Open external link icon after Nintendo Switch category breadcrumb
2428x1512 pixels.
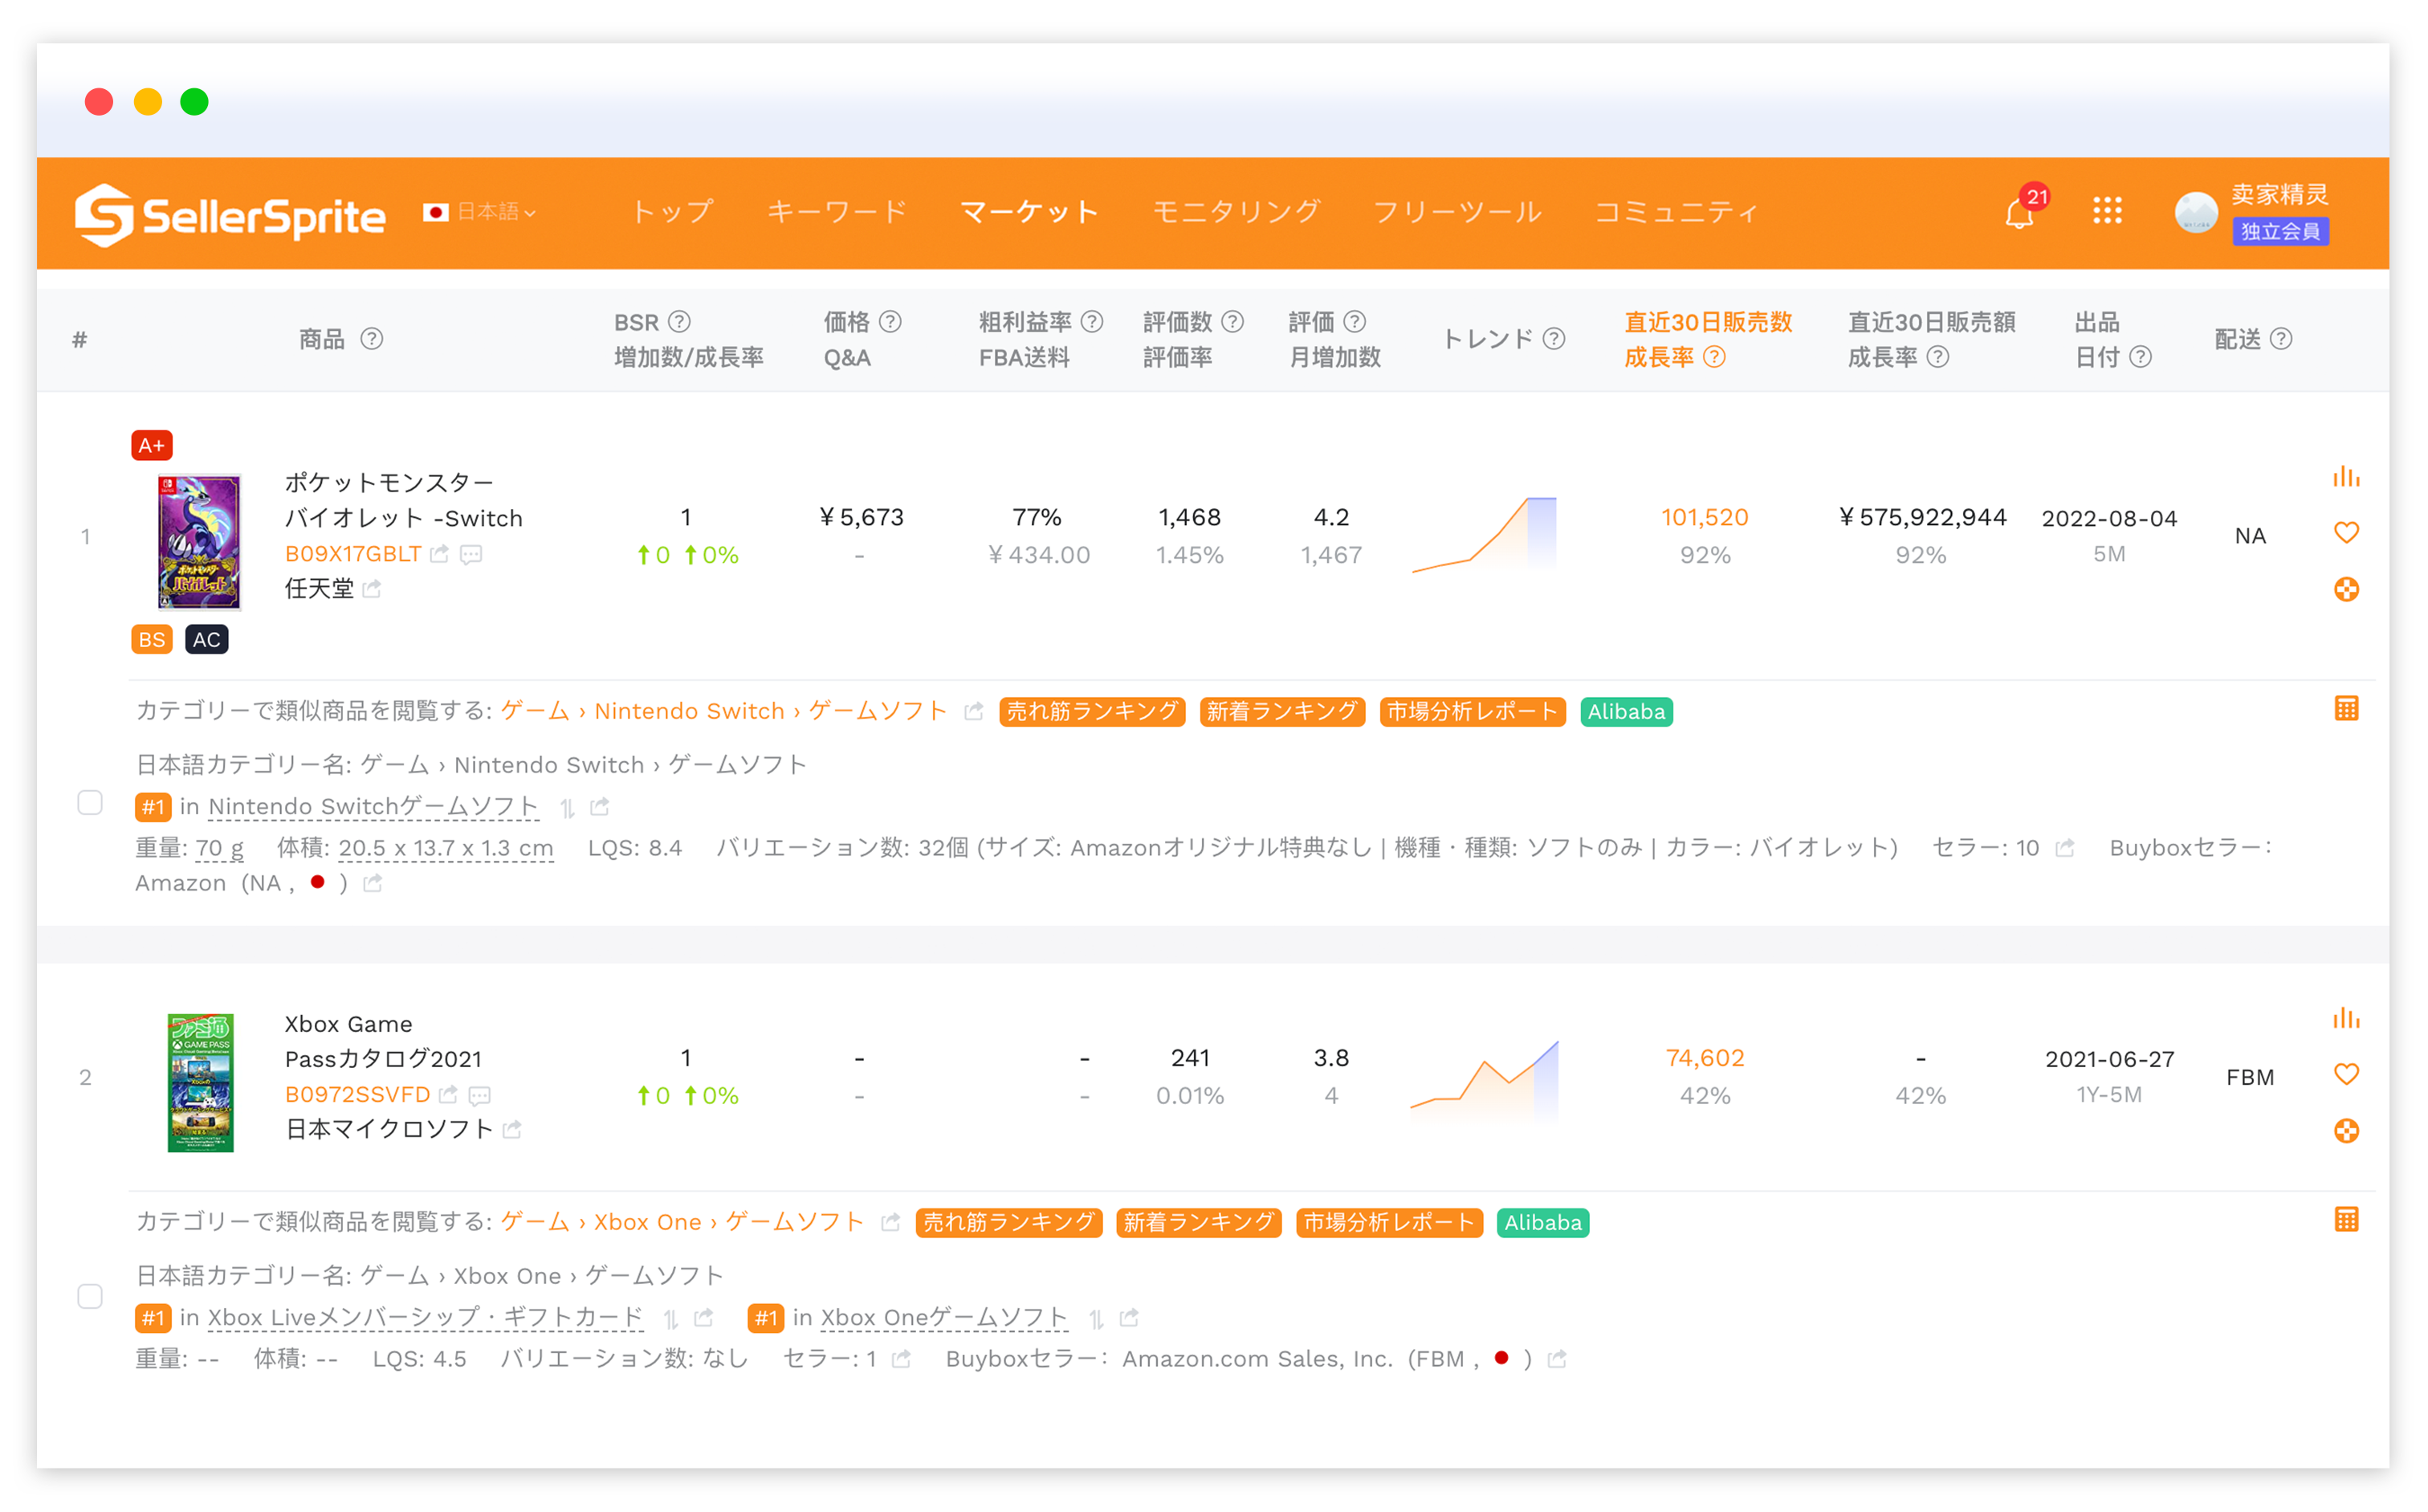click(973, 712)
